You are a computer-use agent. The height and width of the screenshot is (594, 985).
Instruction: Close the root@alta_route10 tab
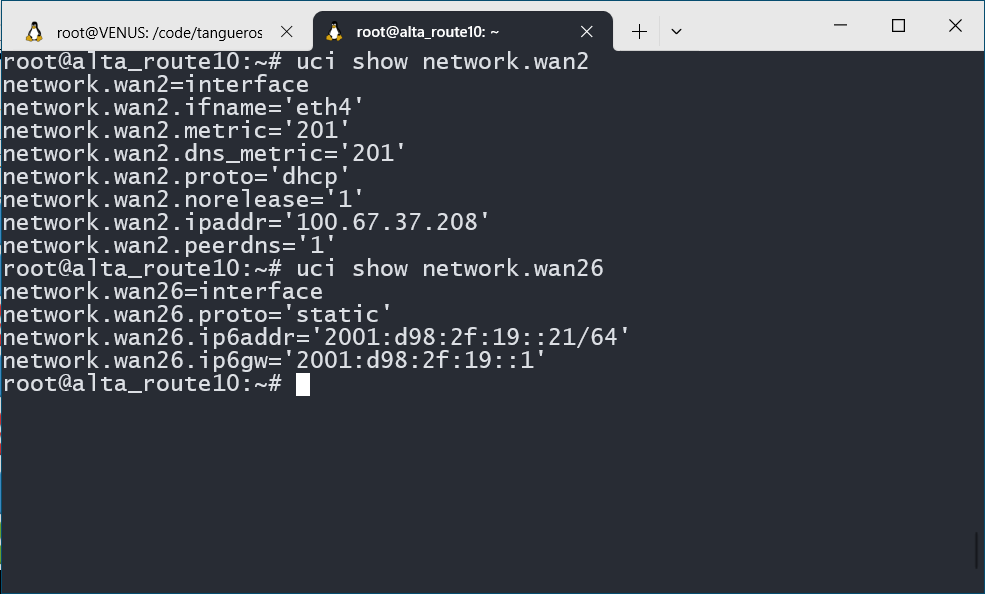pos(590,32)
